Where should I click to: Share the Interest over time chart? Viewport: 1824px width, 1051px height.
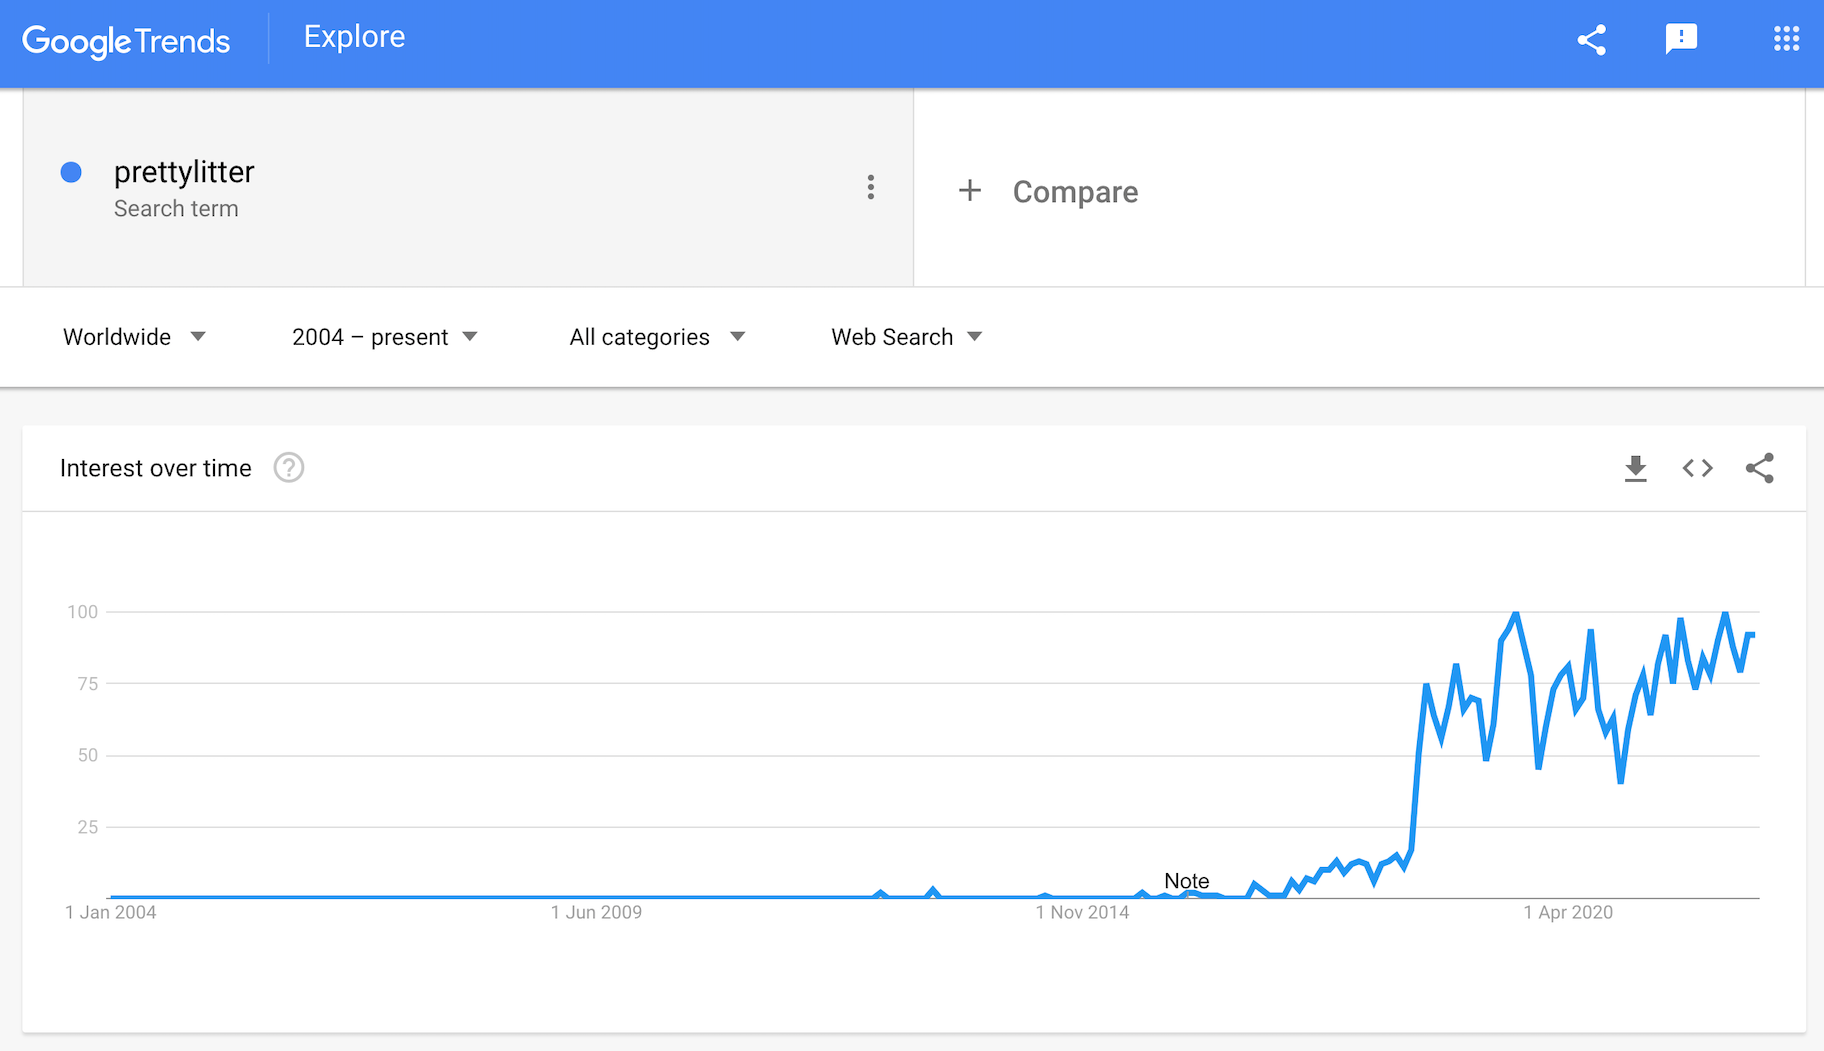point(1759,468)
